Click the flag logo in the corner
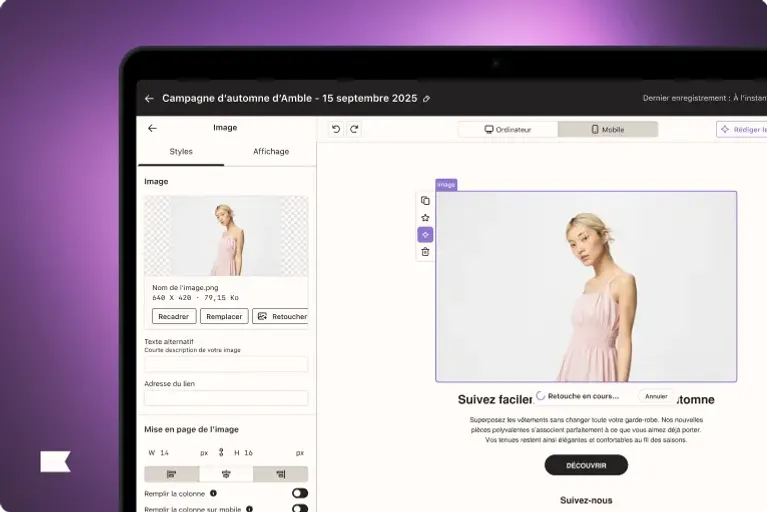This screenshot has height=512, width=767. pos(55,462)
